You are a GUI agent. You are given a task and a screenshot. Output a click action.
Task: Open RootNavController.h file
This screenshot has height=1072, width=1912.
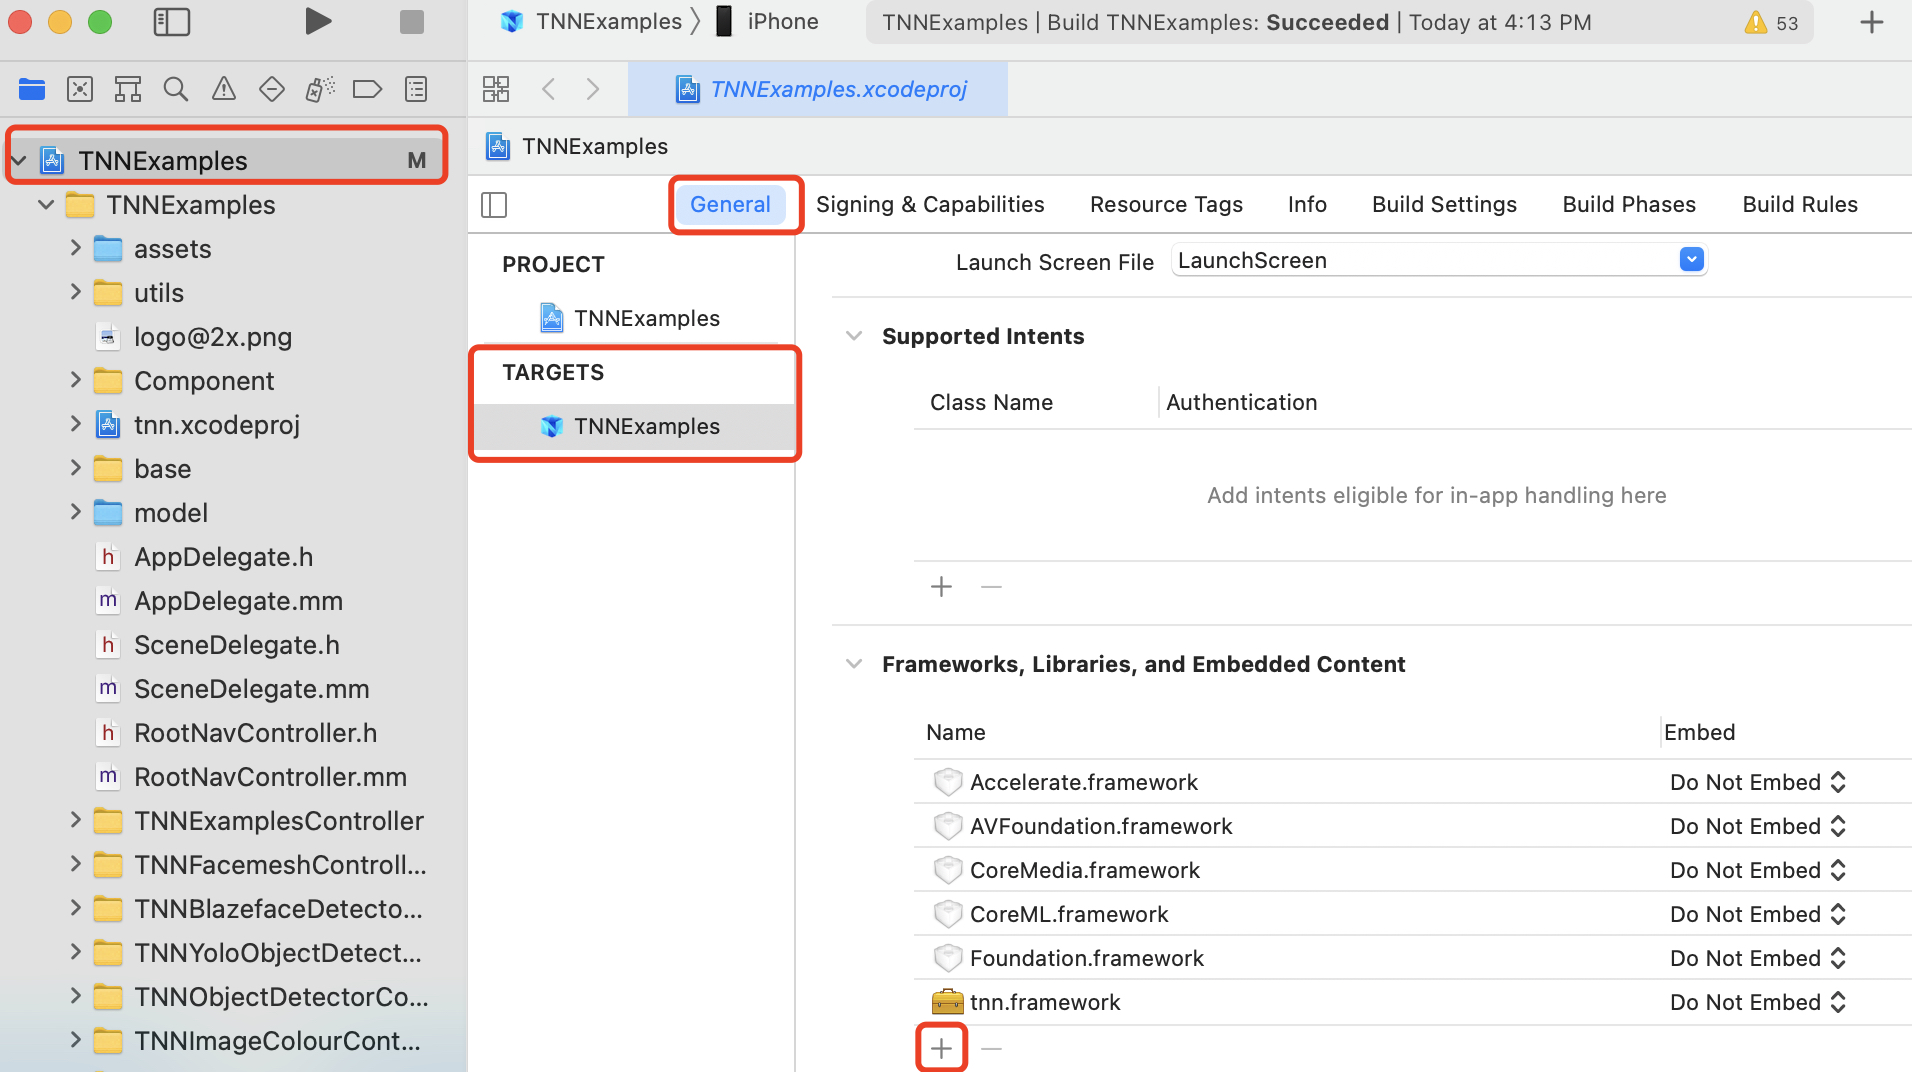236,733
